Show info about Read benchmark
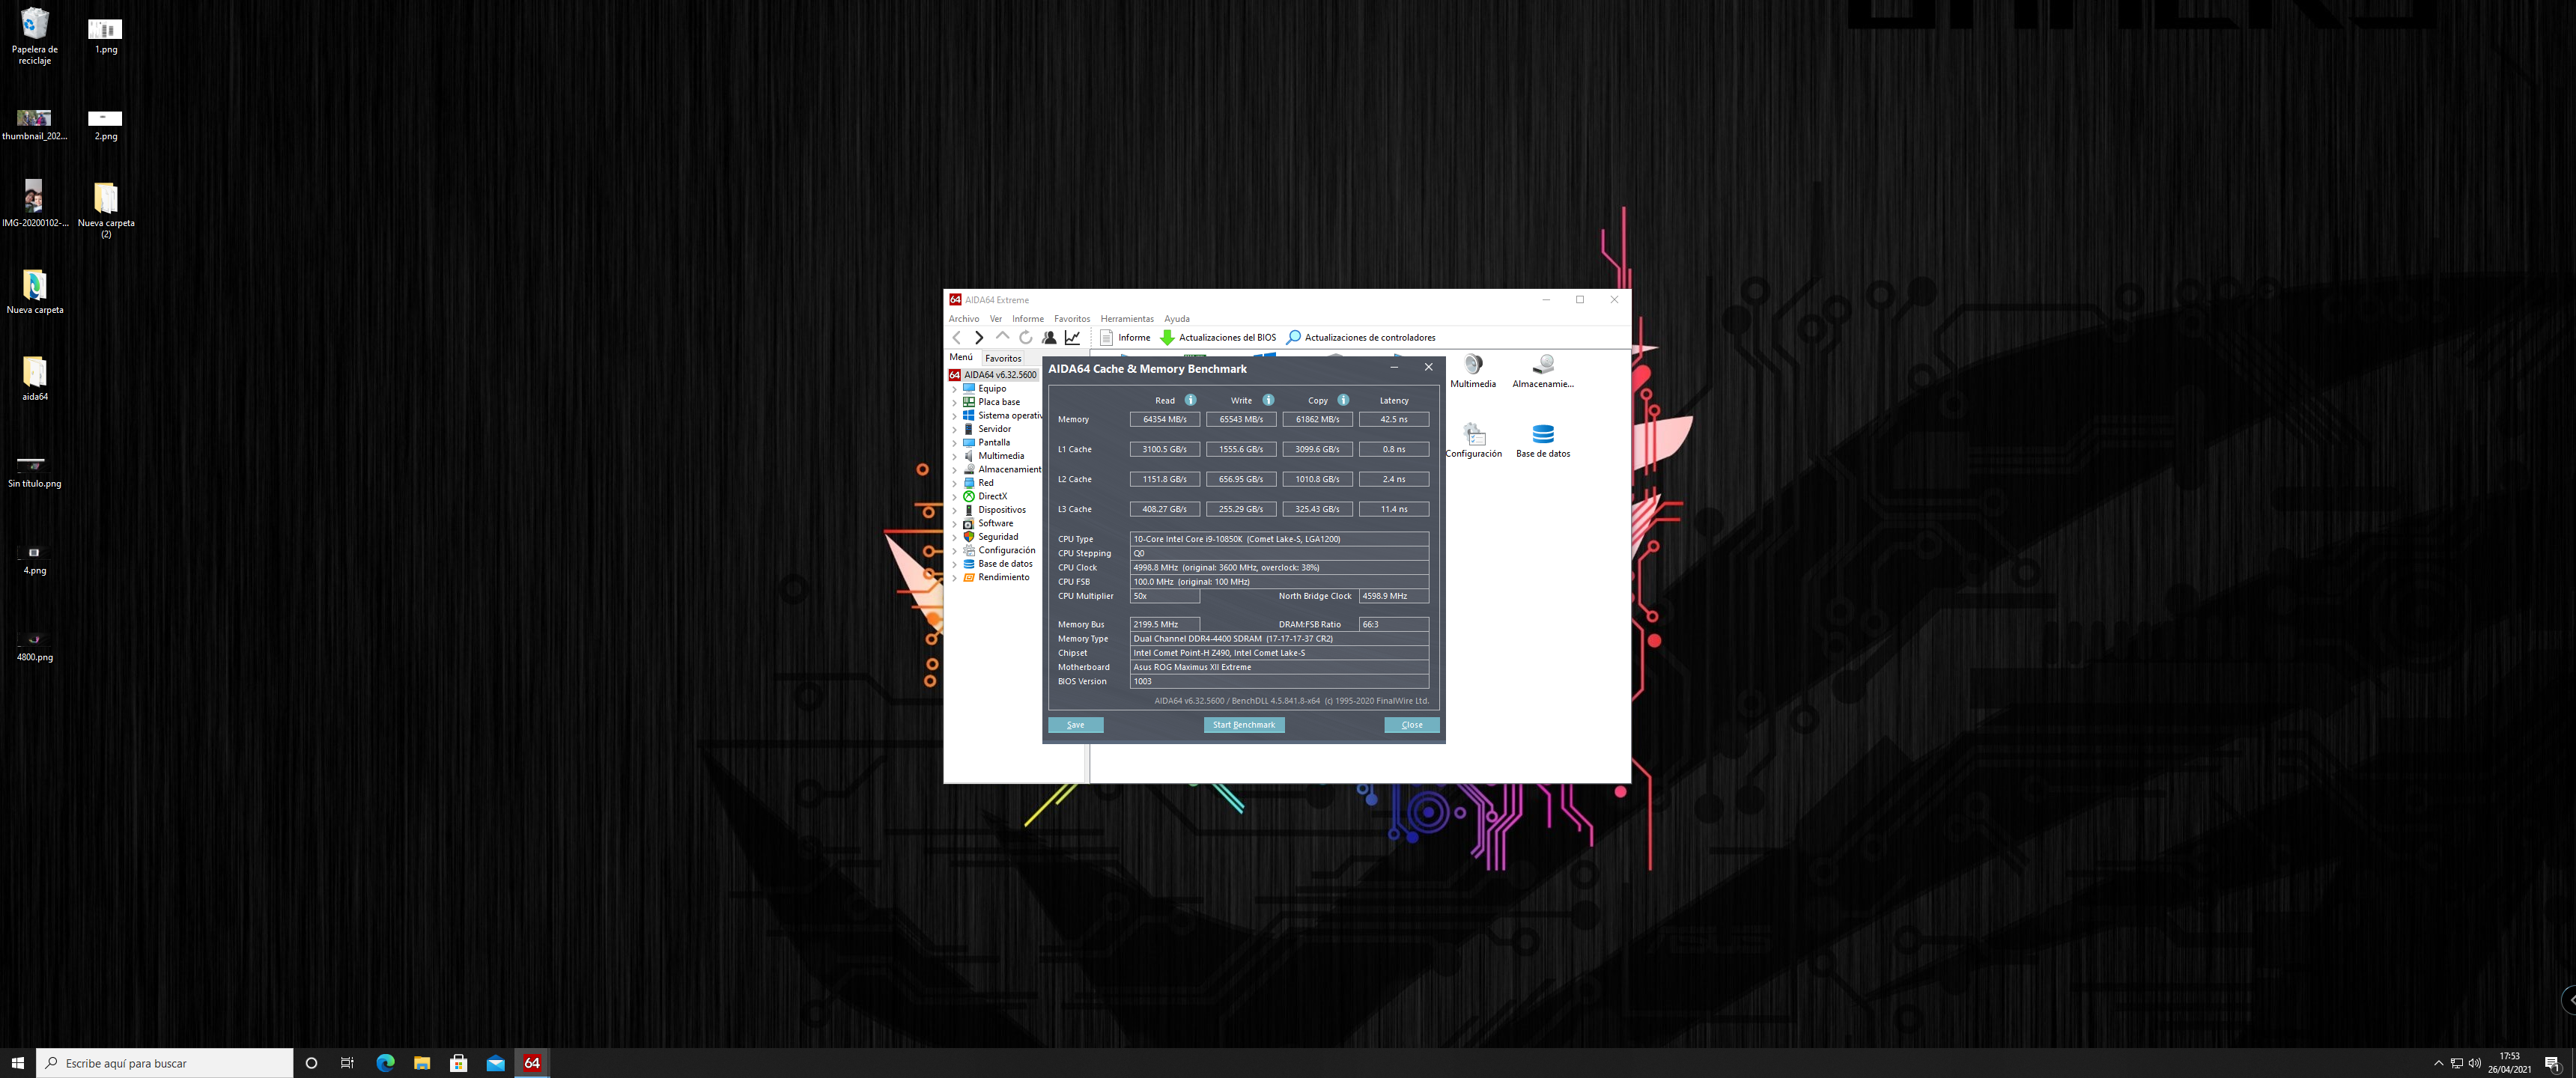 click(1190, 400)
